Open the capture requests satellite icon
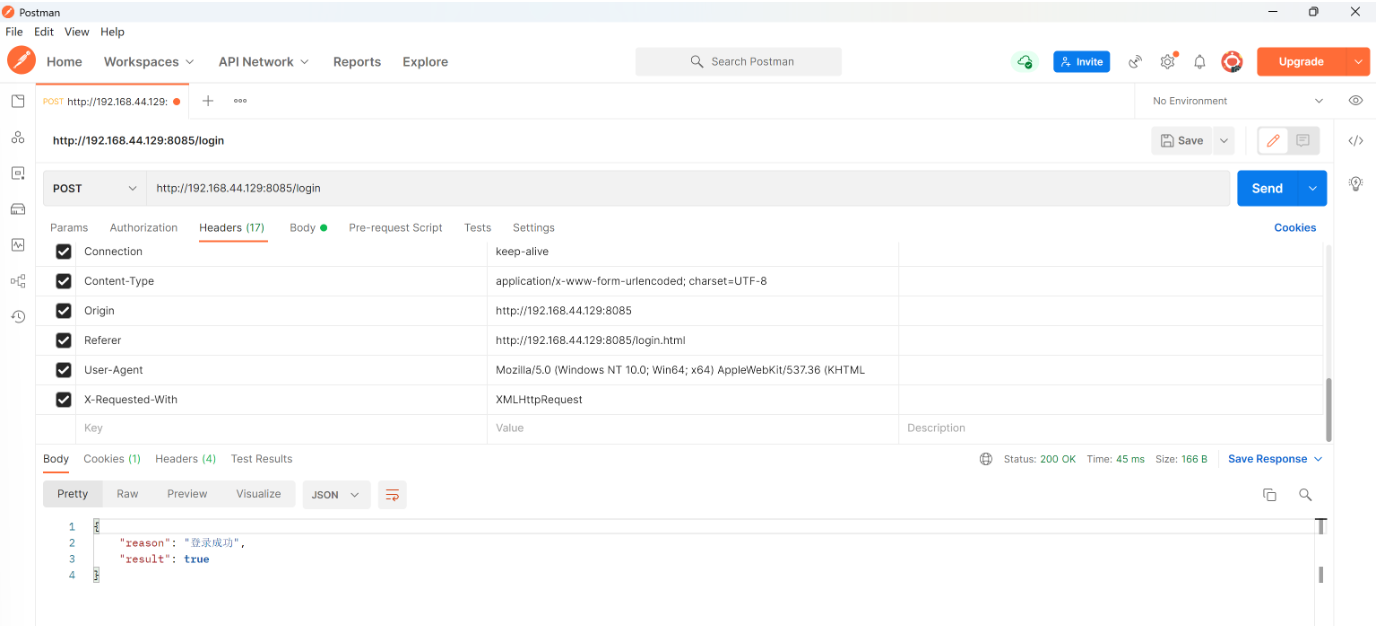 1135,62
